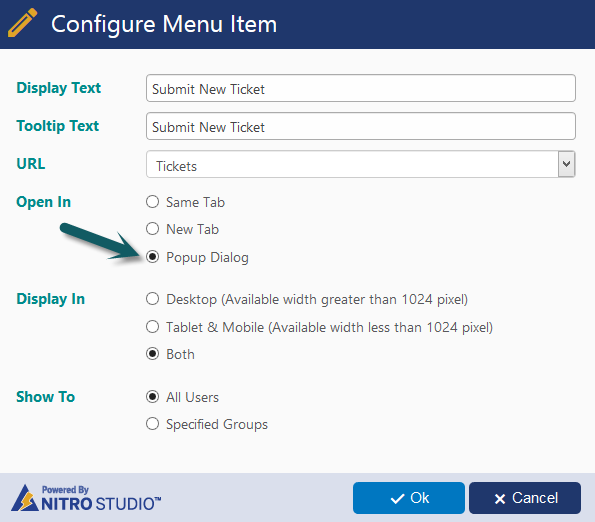Select the Both radio button
The height and width of the screenshot is (522, 595).
(x=153, y=354)
